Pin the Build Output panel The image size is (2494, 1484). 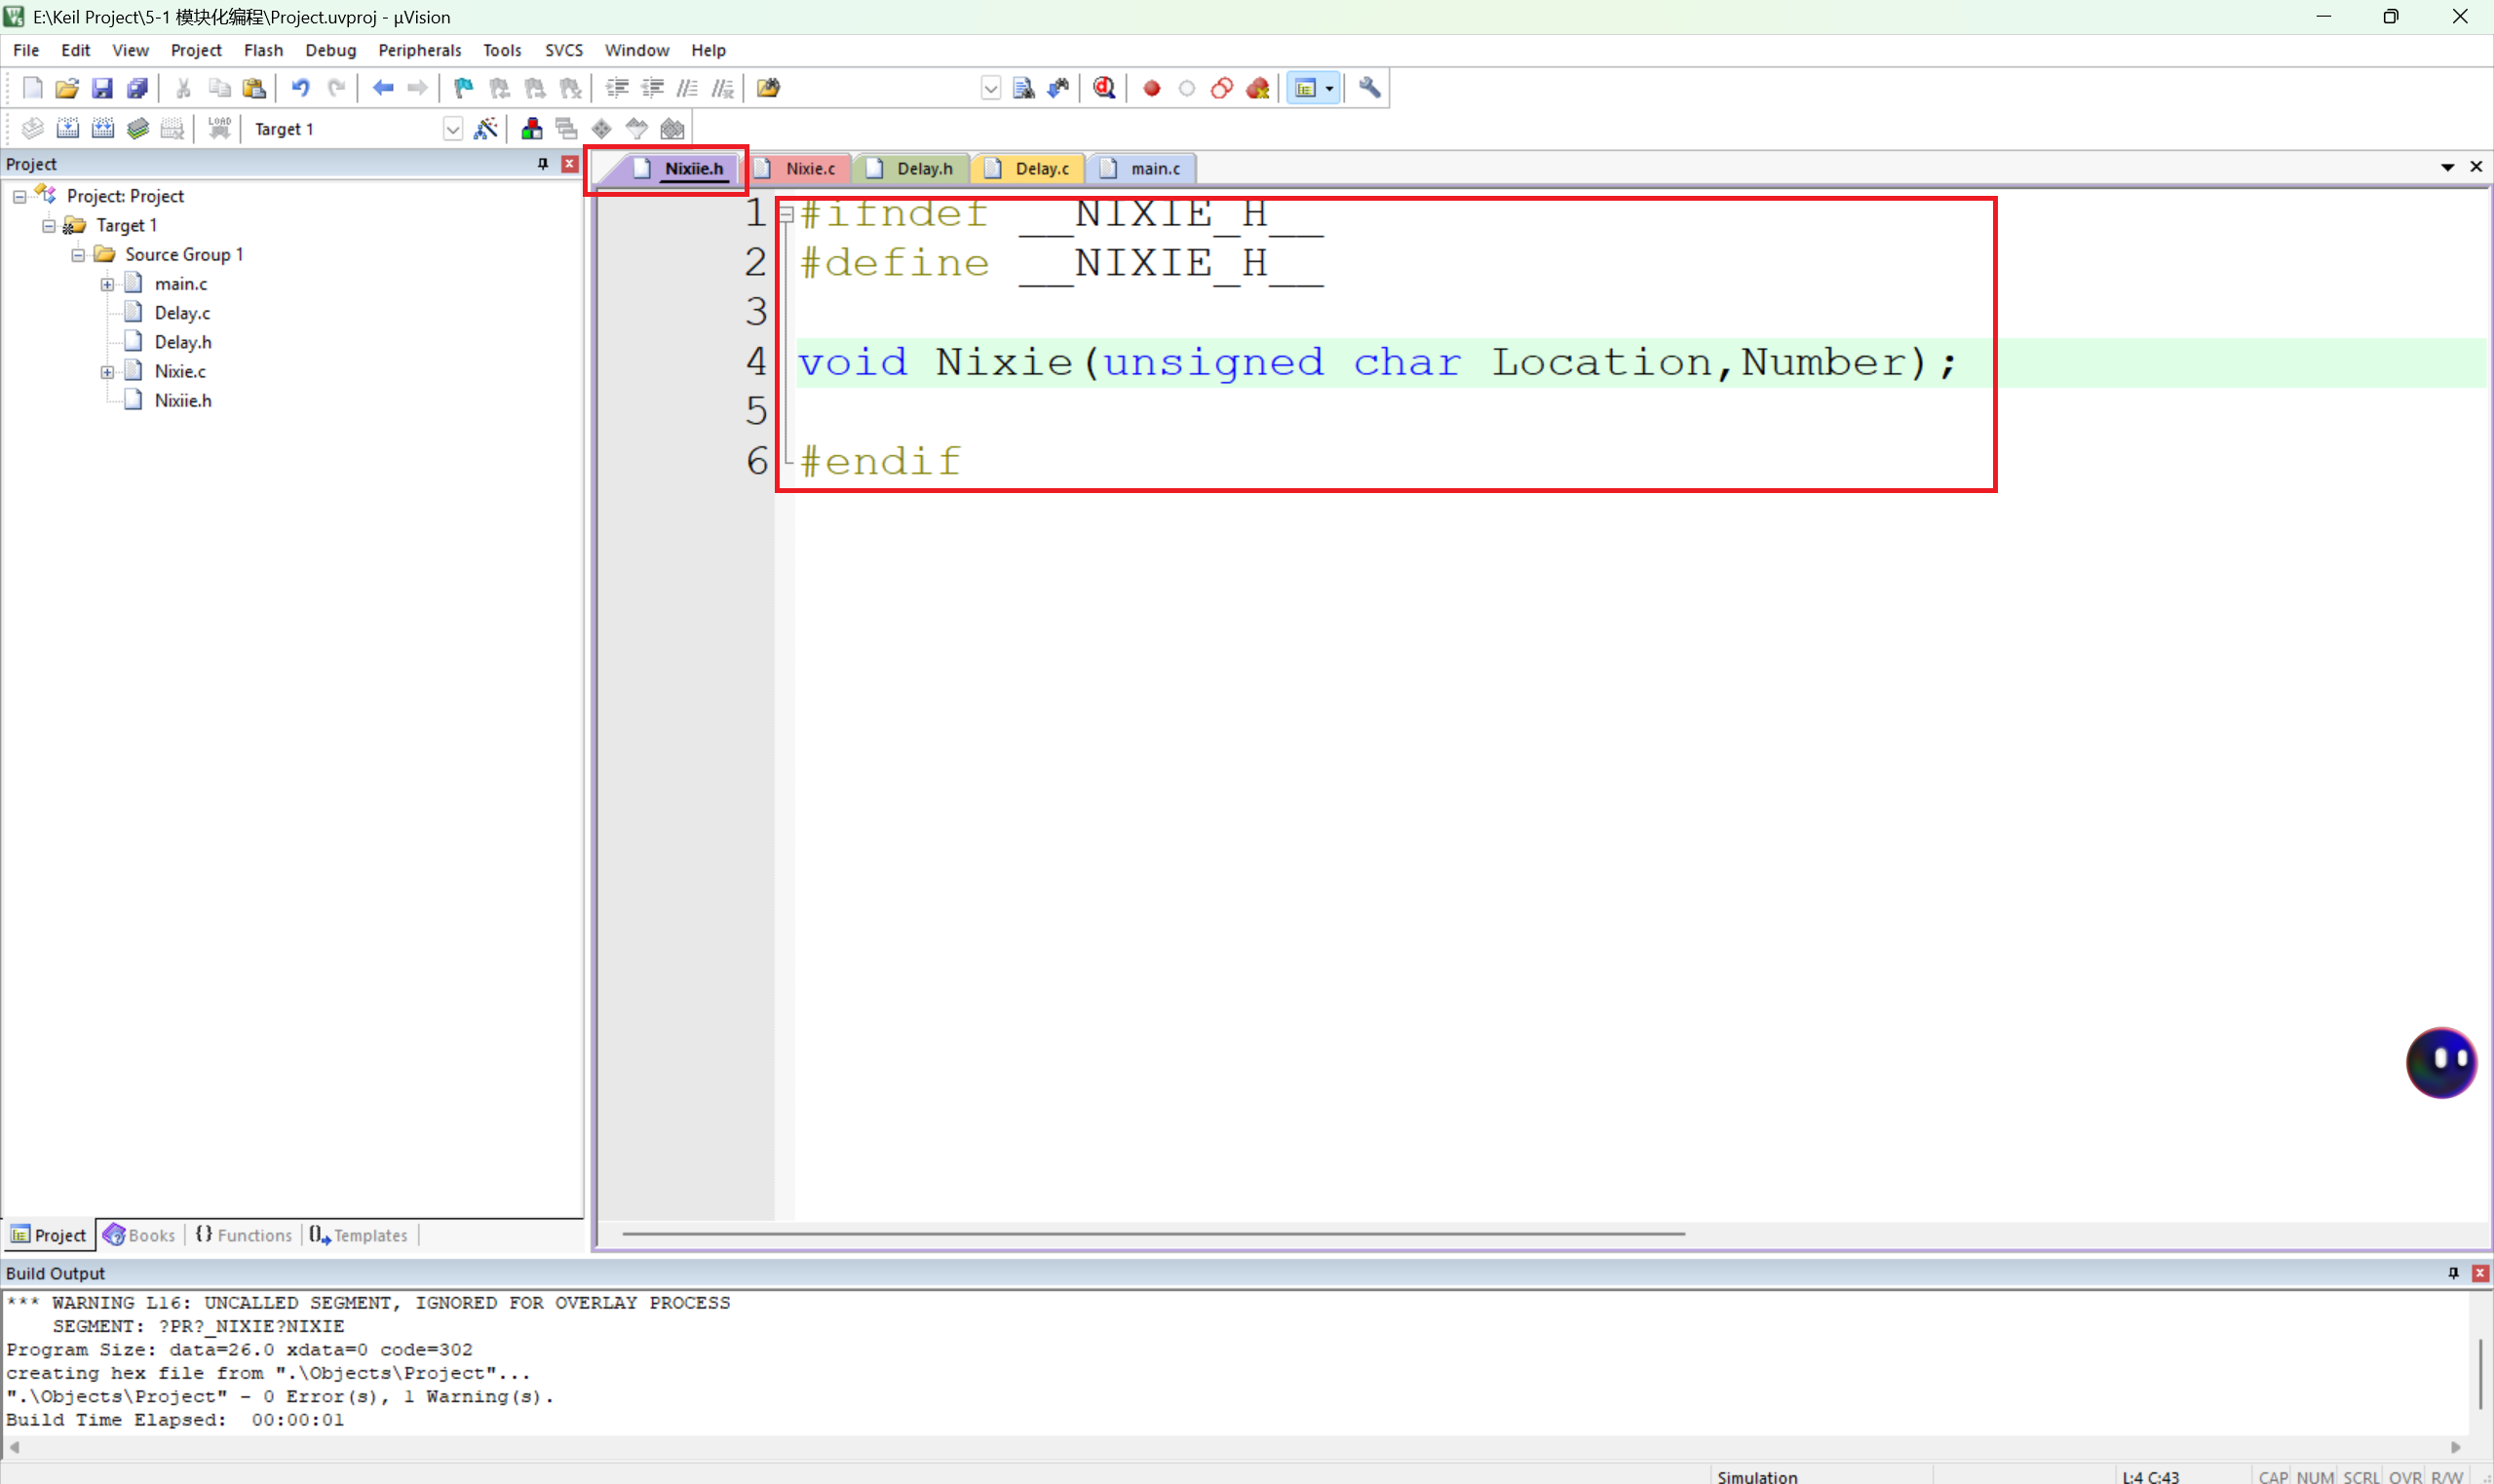click(x=2453, y=1273)
